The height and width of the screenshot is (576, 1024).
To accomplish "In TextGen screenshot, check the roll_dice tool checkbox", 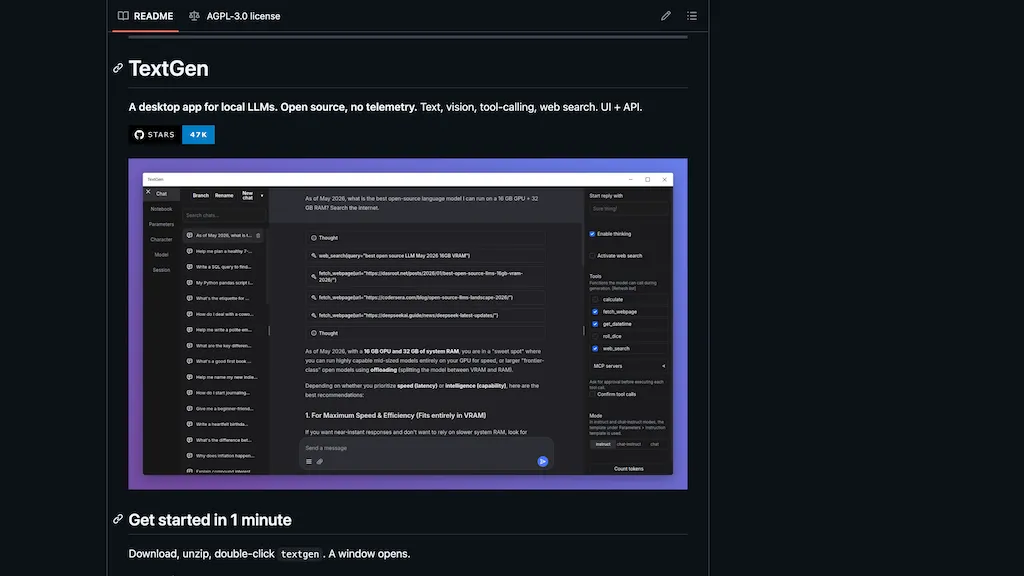I will click(595, 336).
